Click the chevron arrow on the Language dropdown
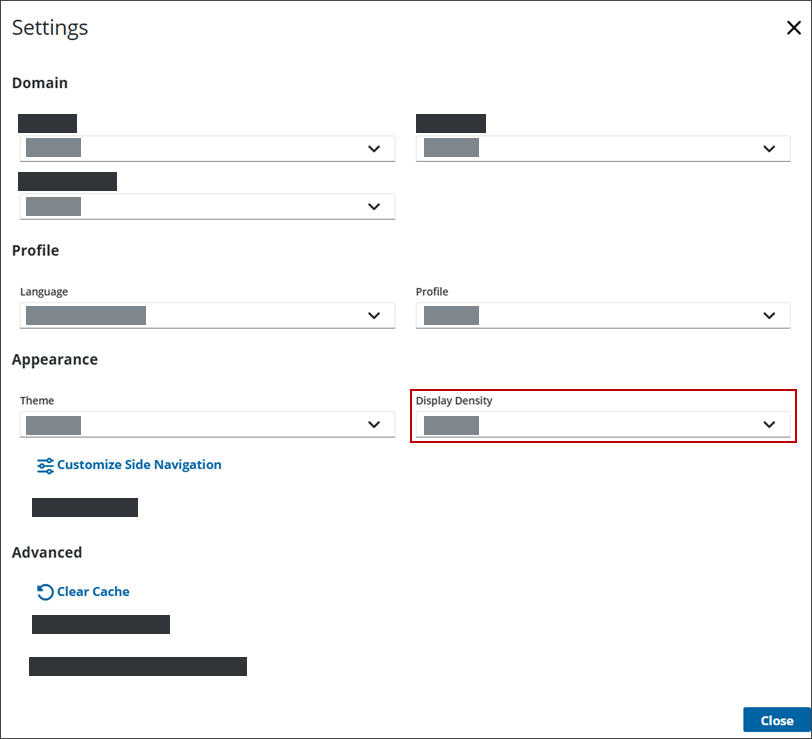 [374, 316]
